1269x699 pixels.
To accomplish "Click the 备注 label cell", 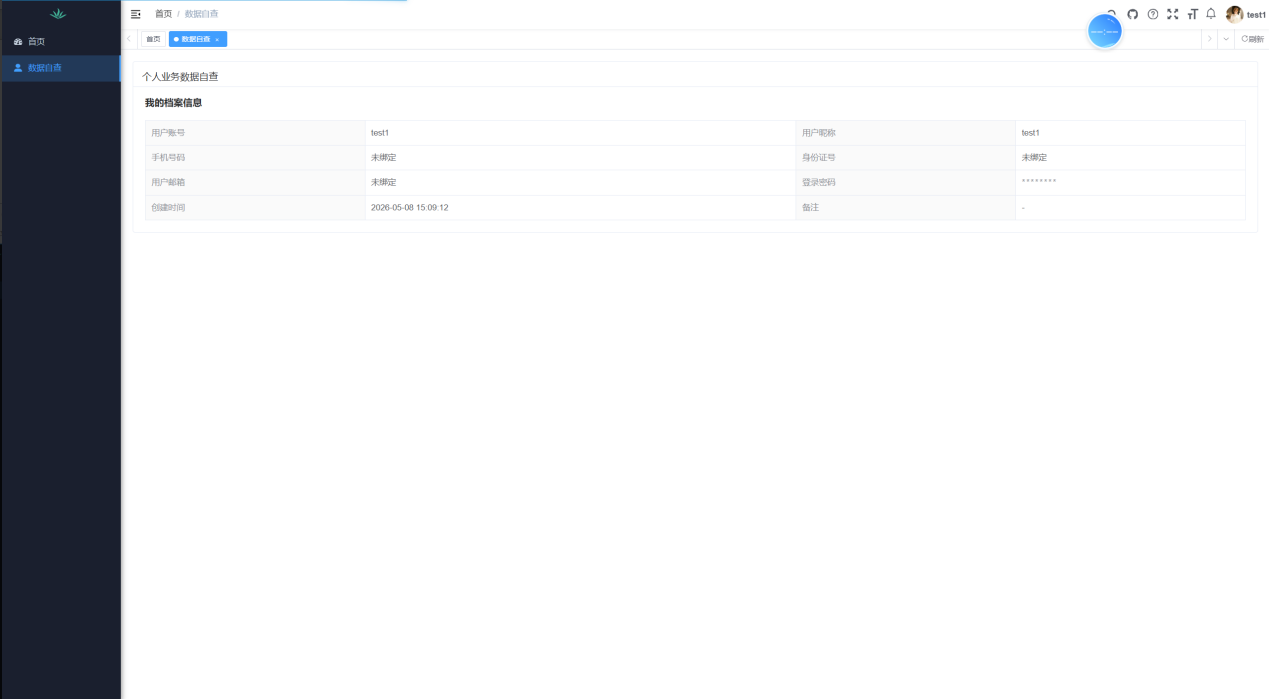I will click(905, 208).
